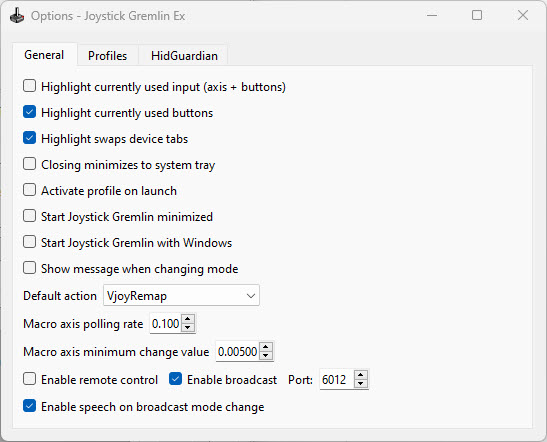Enable Highlight currently used input (axis + buttons)
This screenshot has width=547, height=442.
tap(29, 86)
